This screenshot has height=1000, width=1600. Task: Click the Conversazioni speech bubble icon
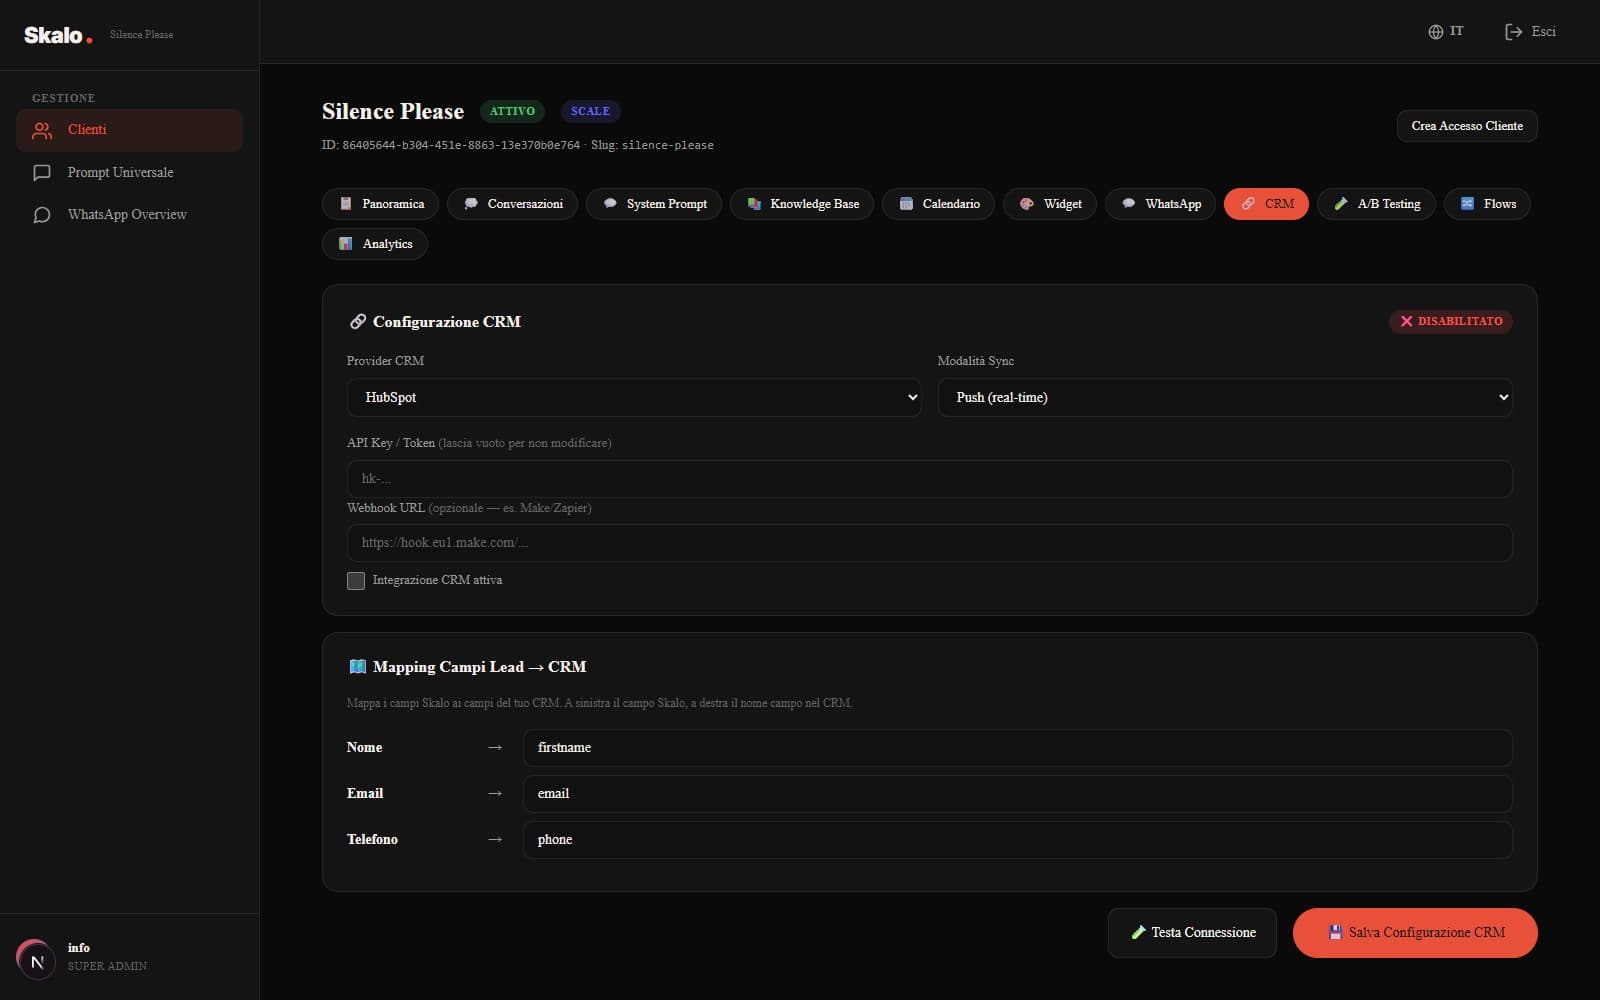click(x=471, y=204)
